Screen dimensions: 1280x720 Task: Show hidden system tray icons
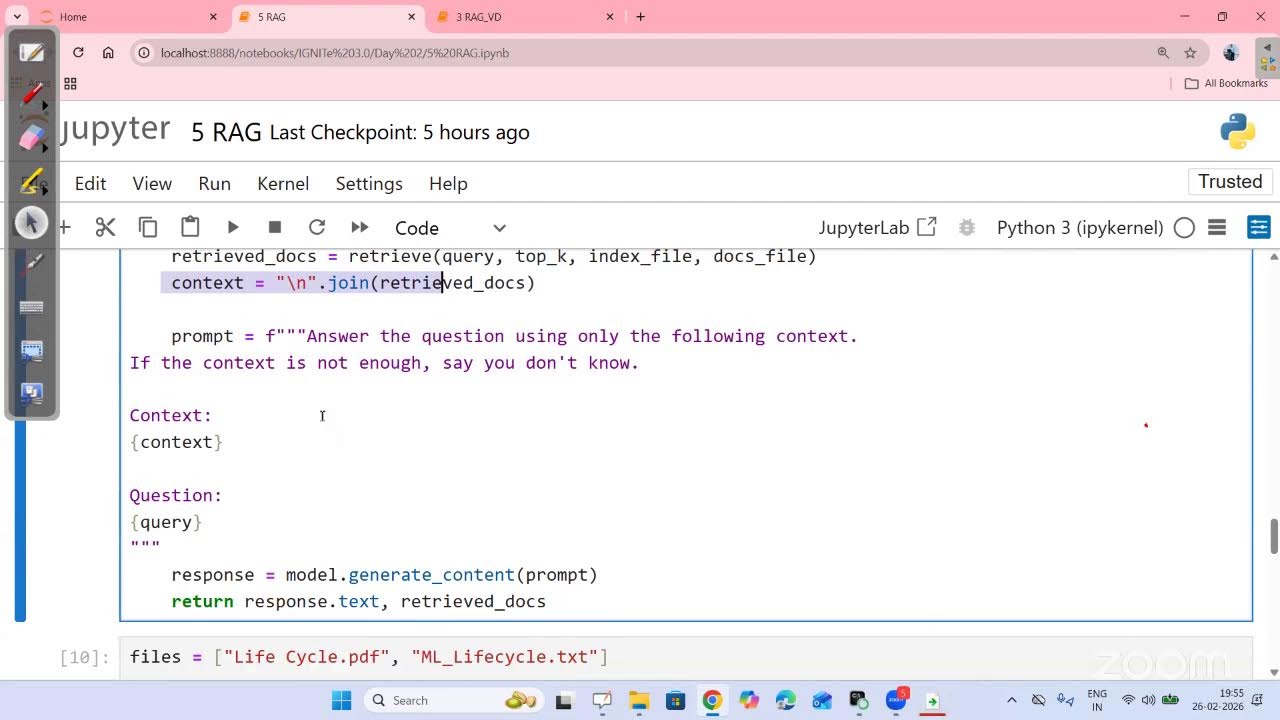pyautogui.click(x=1012, y=700)
